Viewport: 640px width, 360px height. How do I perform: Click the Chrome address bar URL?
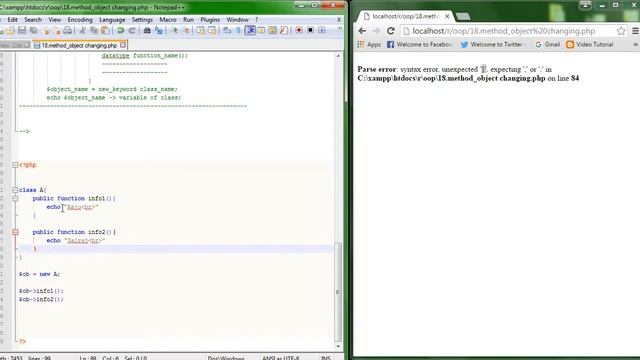504,31
